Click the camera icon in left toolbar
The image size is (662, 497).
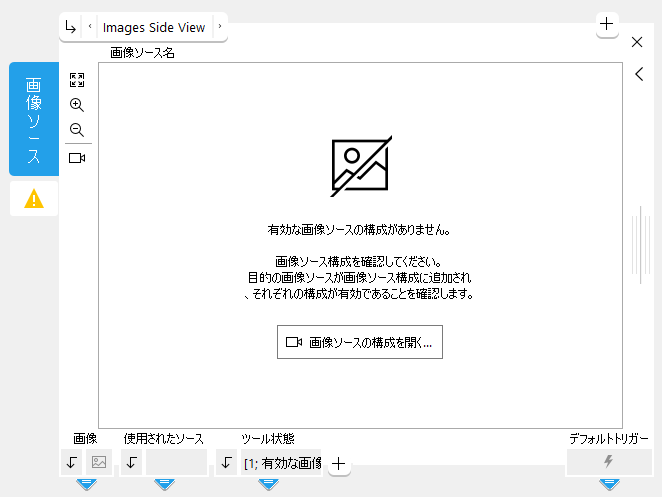point(77,158)
